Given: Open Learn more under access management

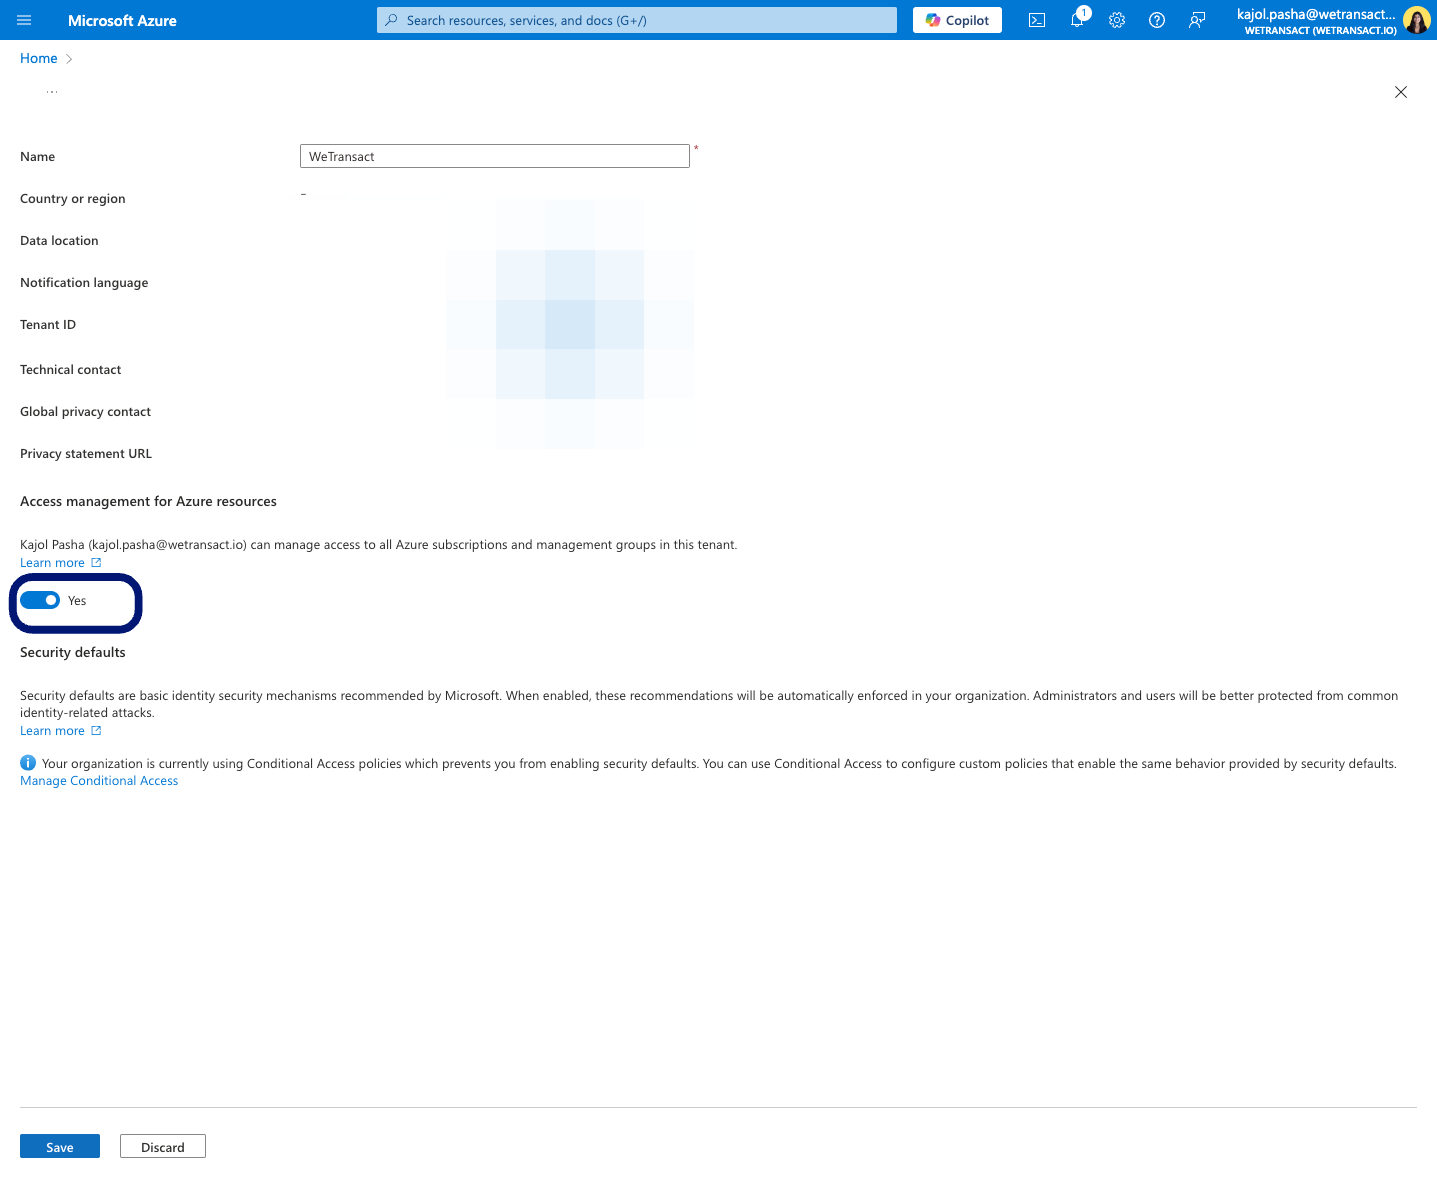Looking at the screenshot, I should click(60, 563).
